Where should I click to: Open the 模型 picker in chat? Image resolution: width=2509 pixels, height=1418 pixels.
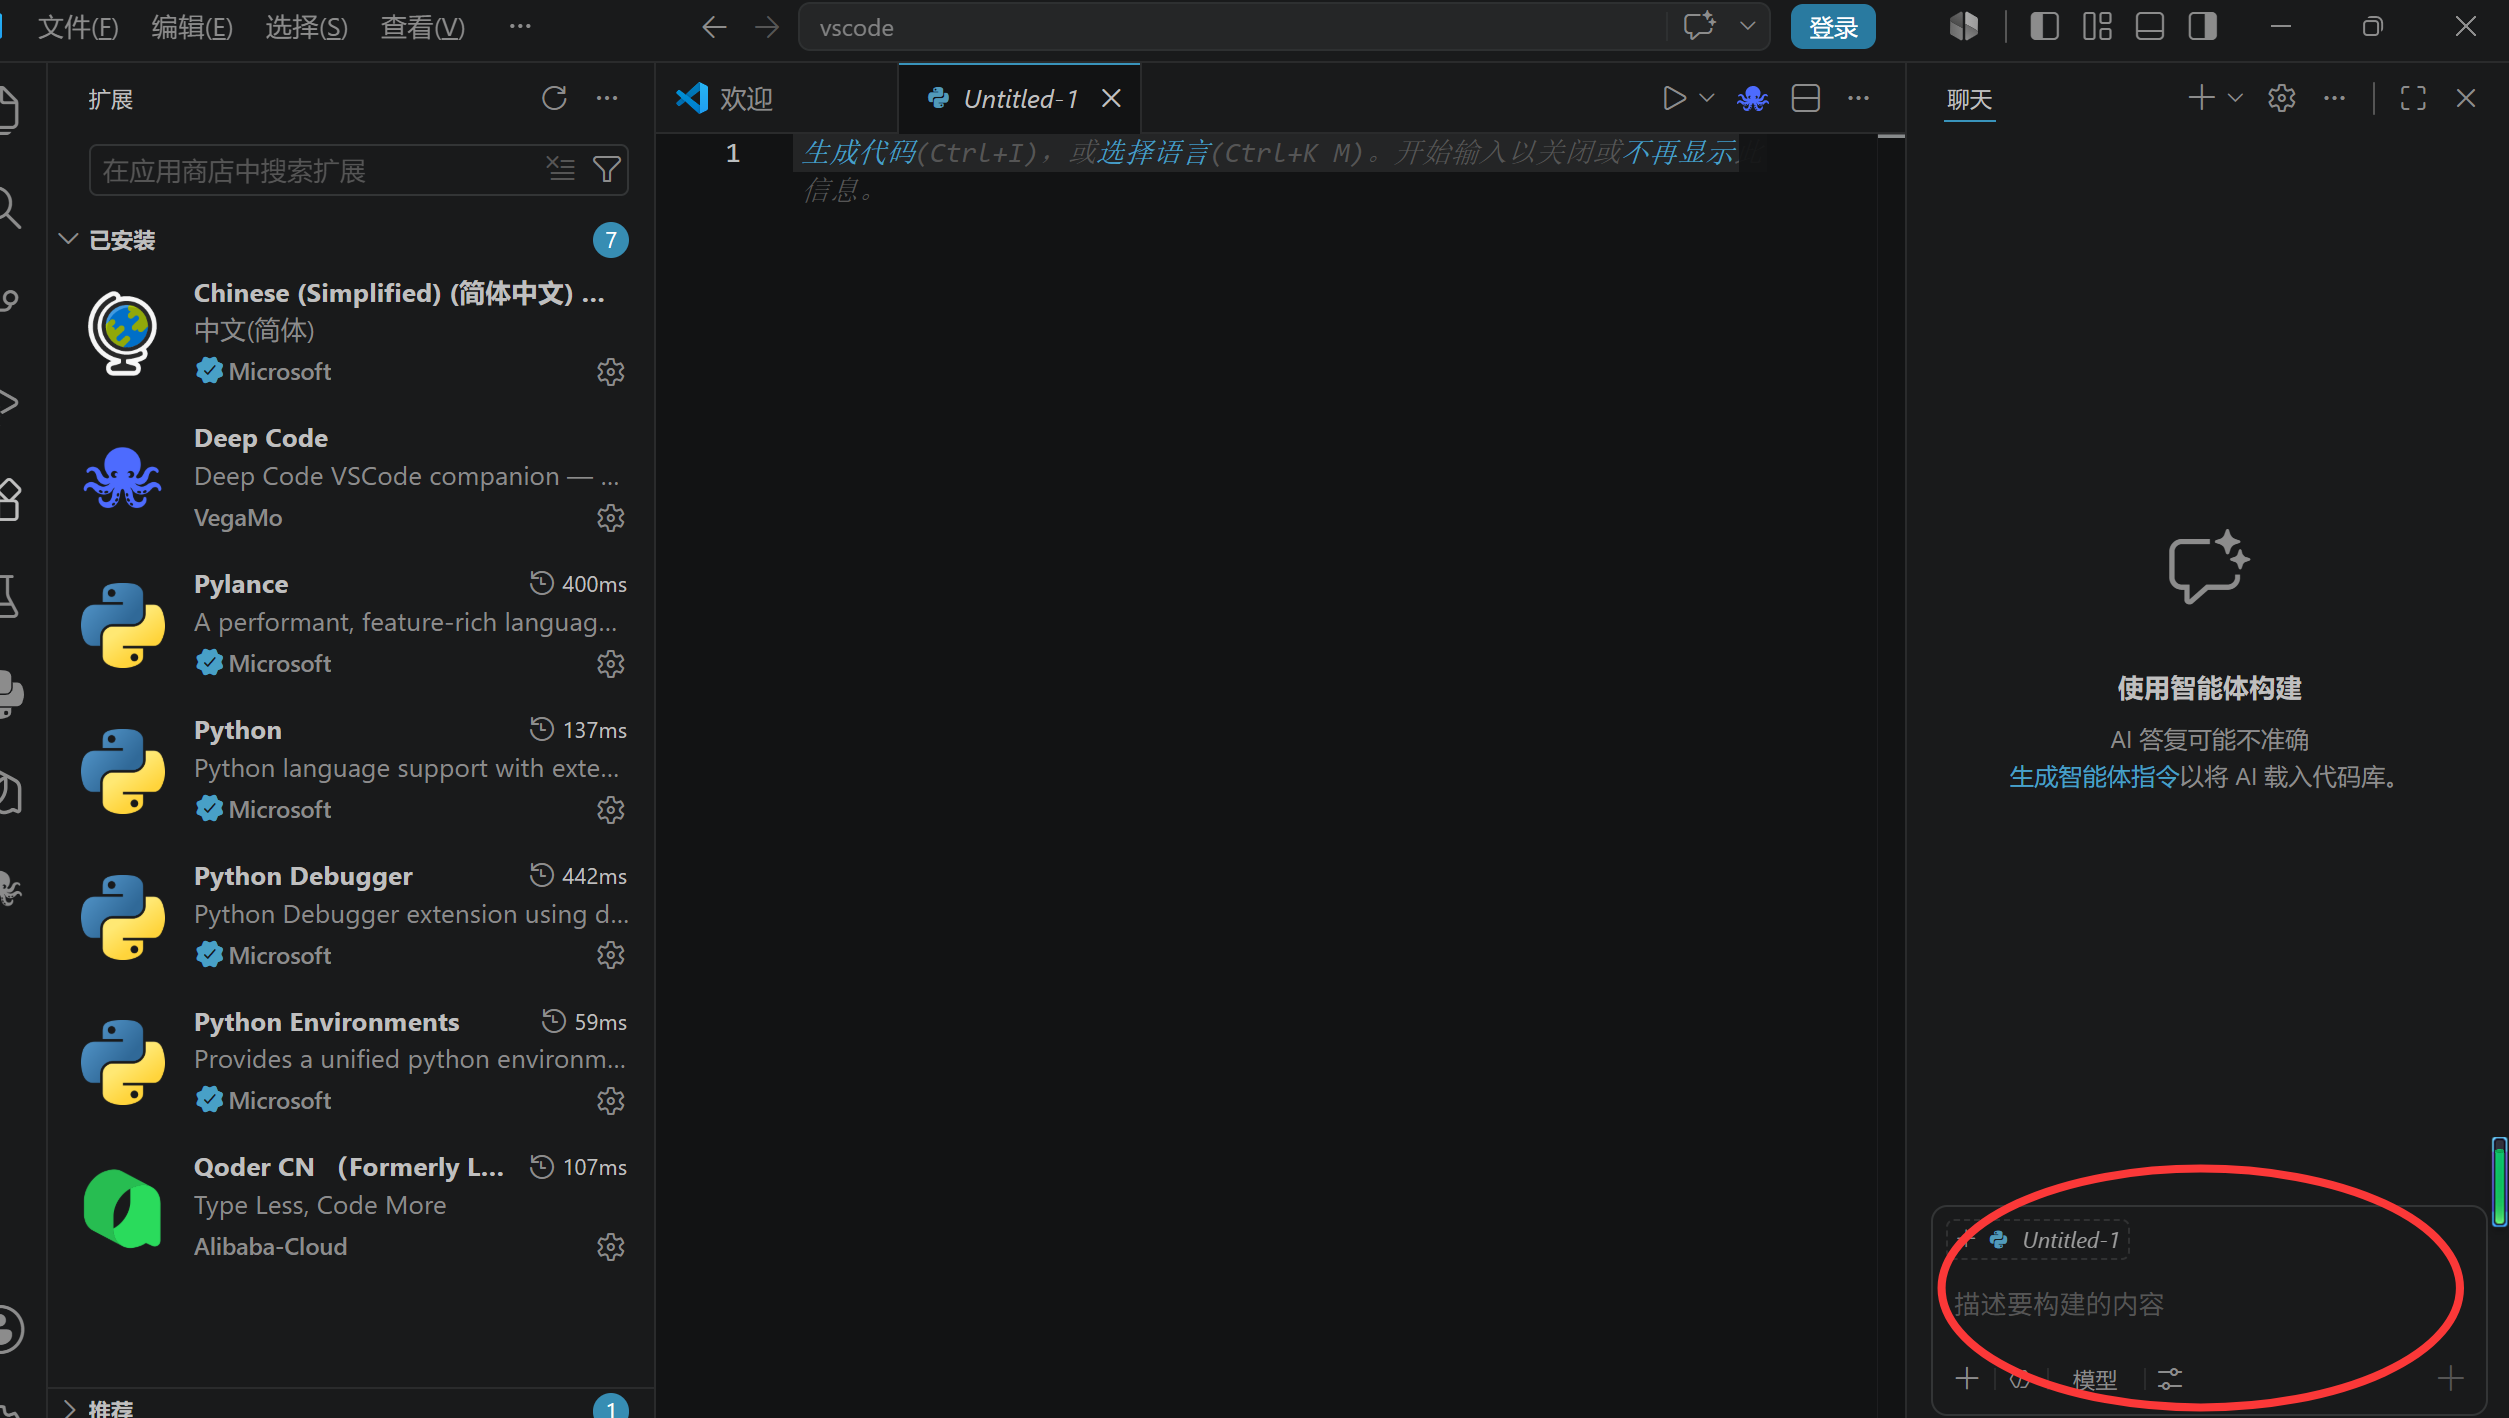tap(2095, 1380)
